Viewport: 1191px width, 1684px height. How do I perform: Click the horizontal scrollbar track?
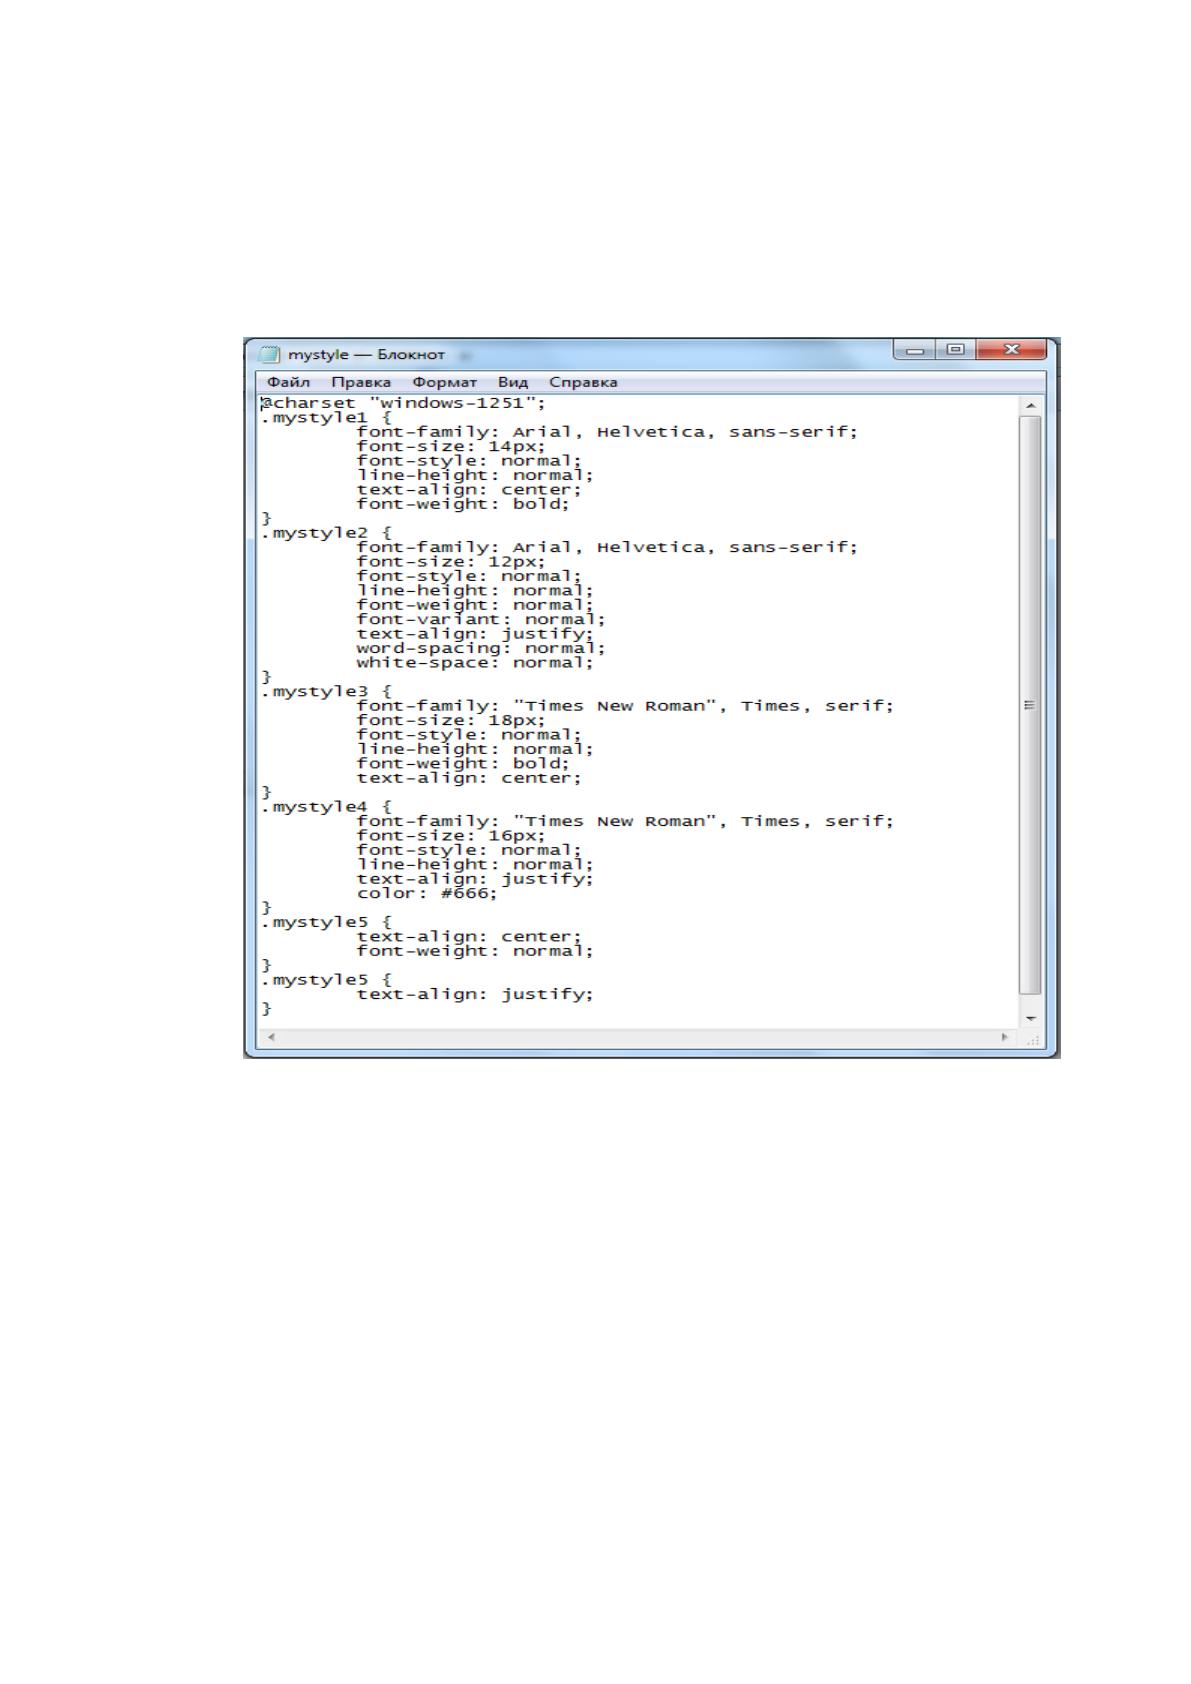tap(638, 1038)
